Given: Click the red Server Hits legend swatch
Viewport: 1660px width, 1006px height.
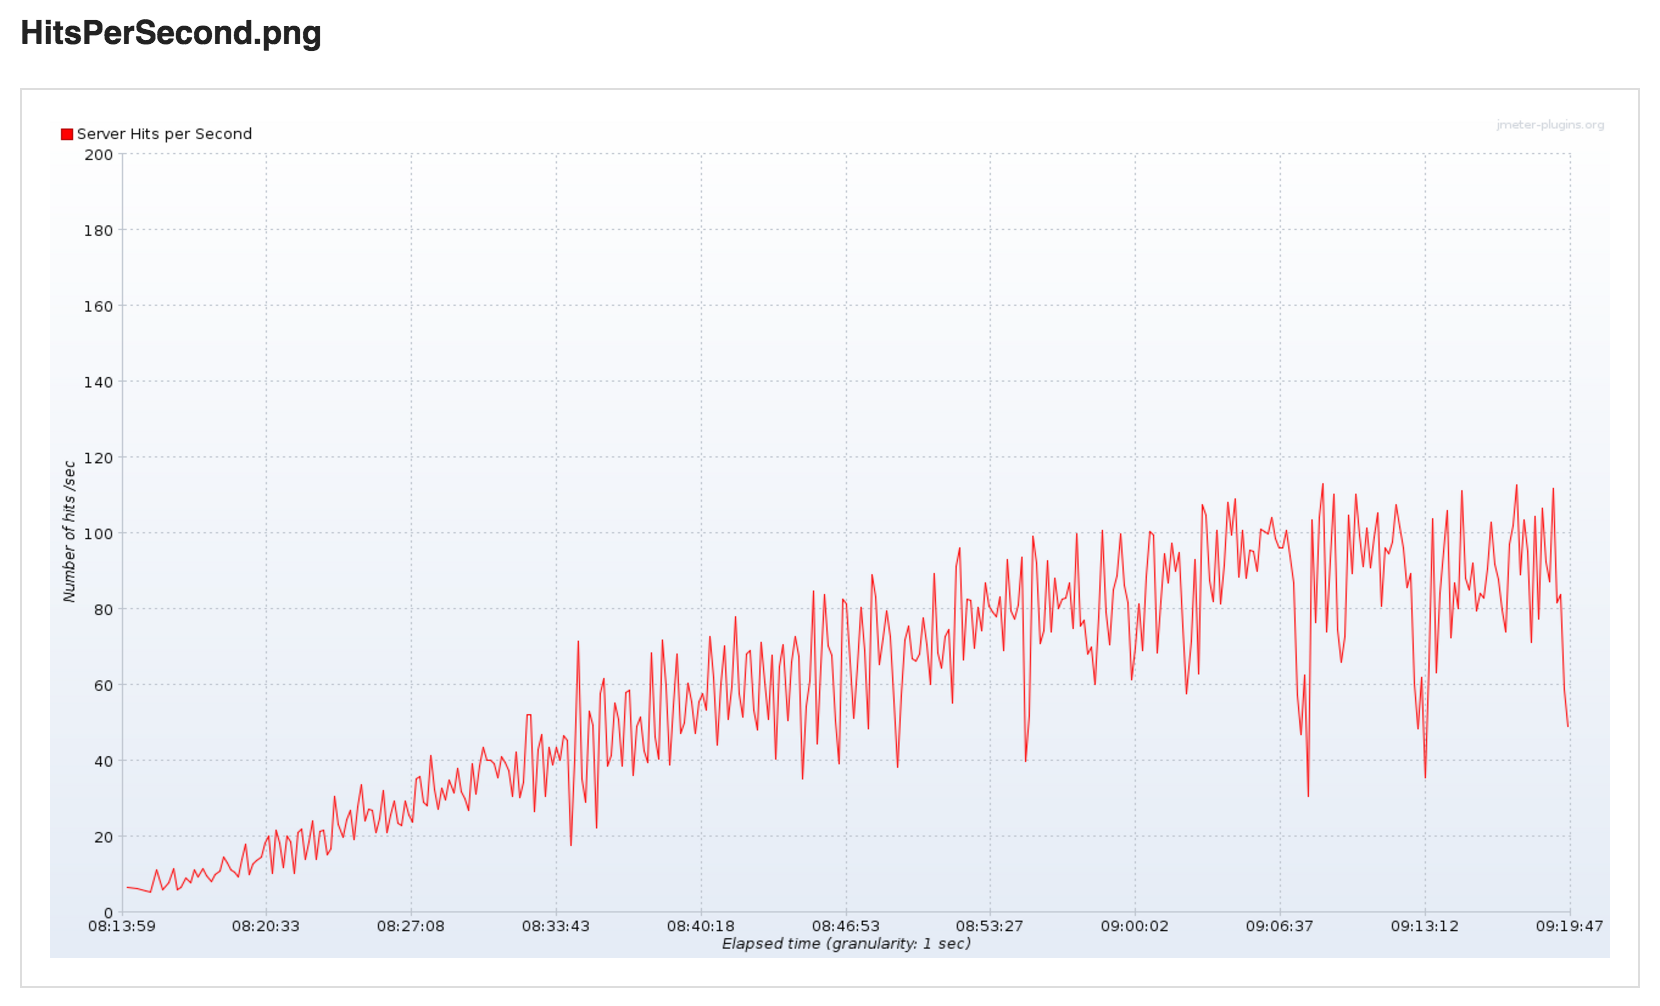Looking at the screenshot, I should click(67, 134).
